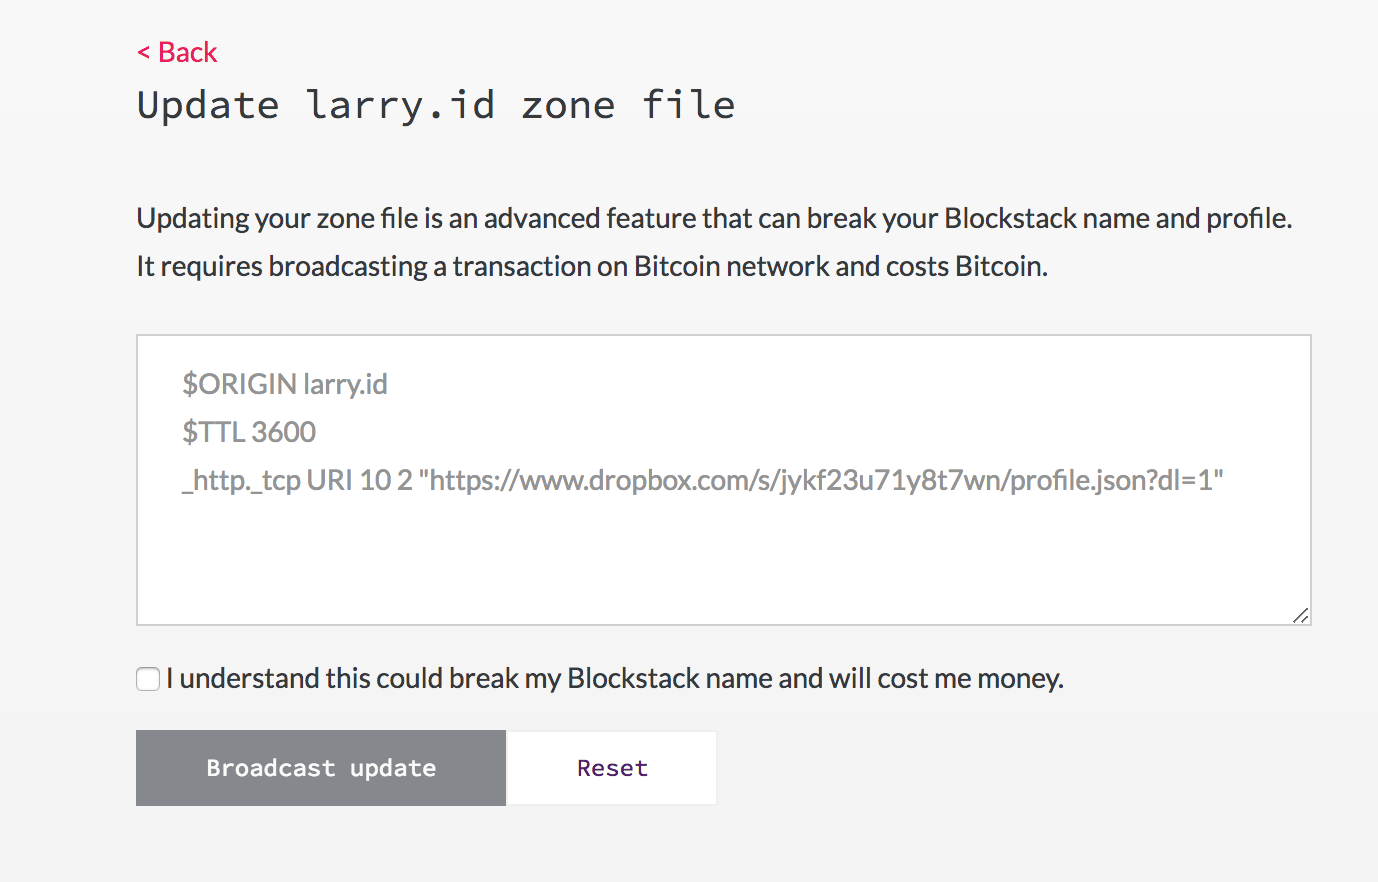
Task: Click the end of the Dropbox URL string
Action: coord(1222,480)
